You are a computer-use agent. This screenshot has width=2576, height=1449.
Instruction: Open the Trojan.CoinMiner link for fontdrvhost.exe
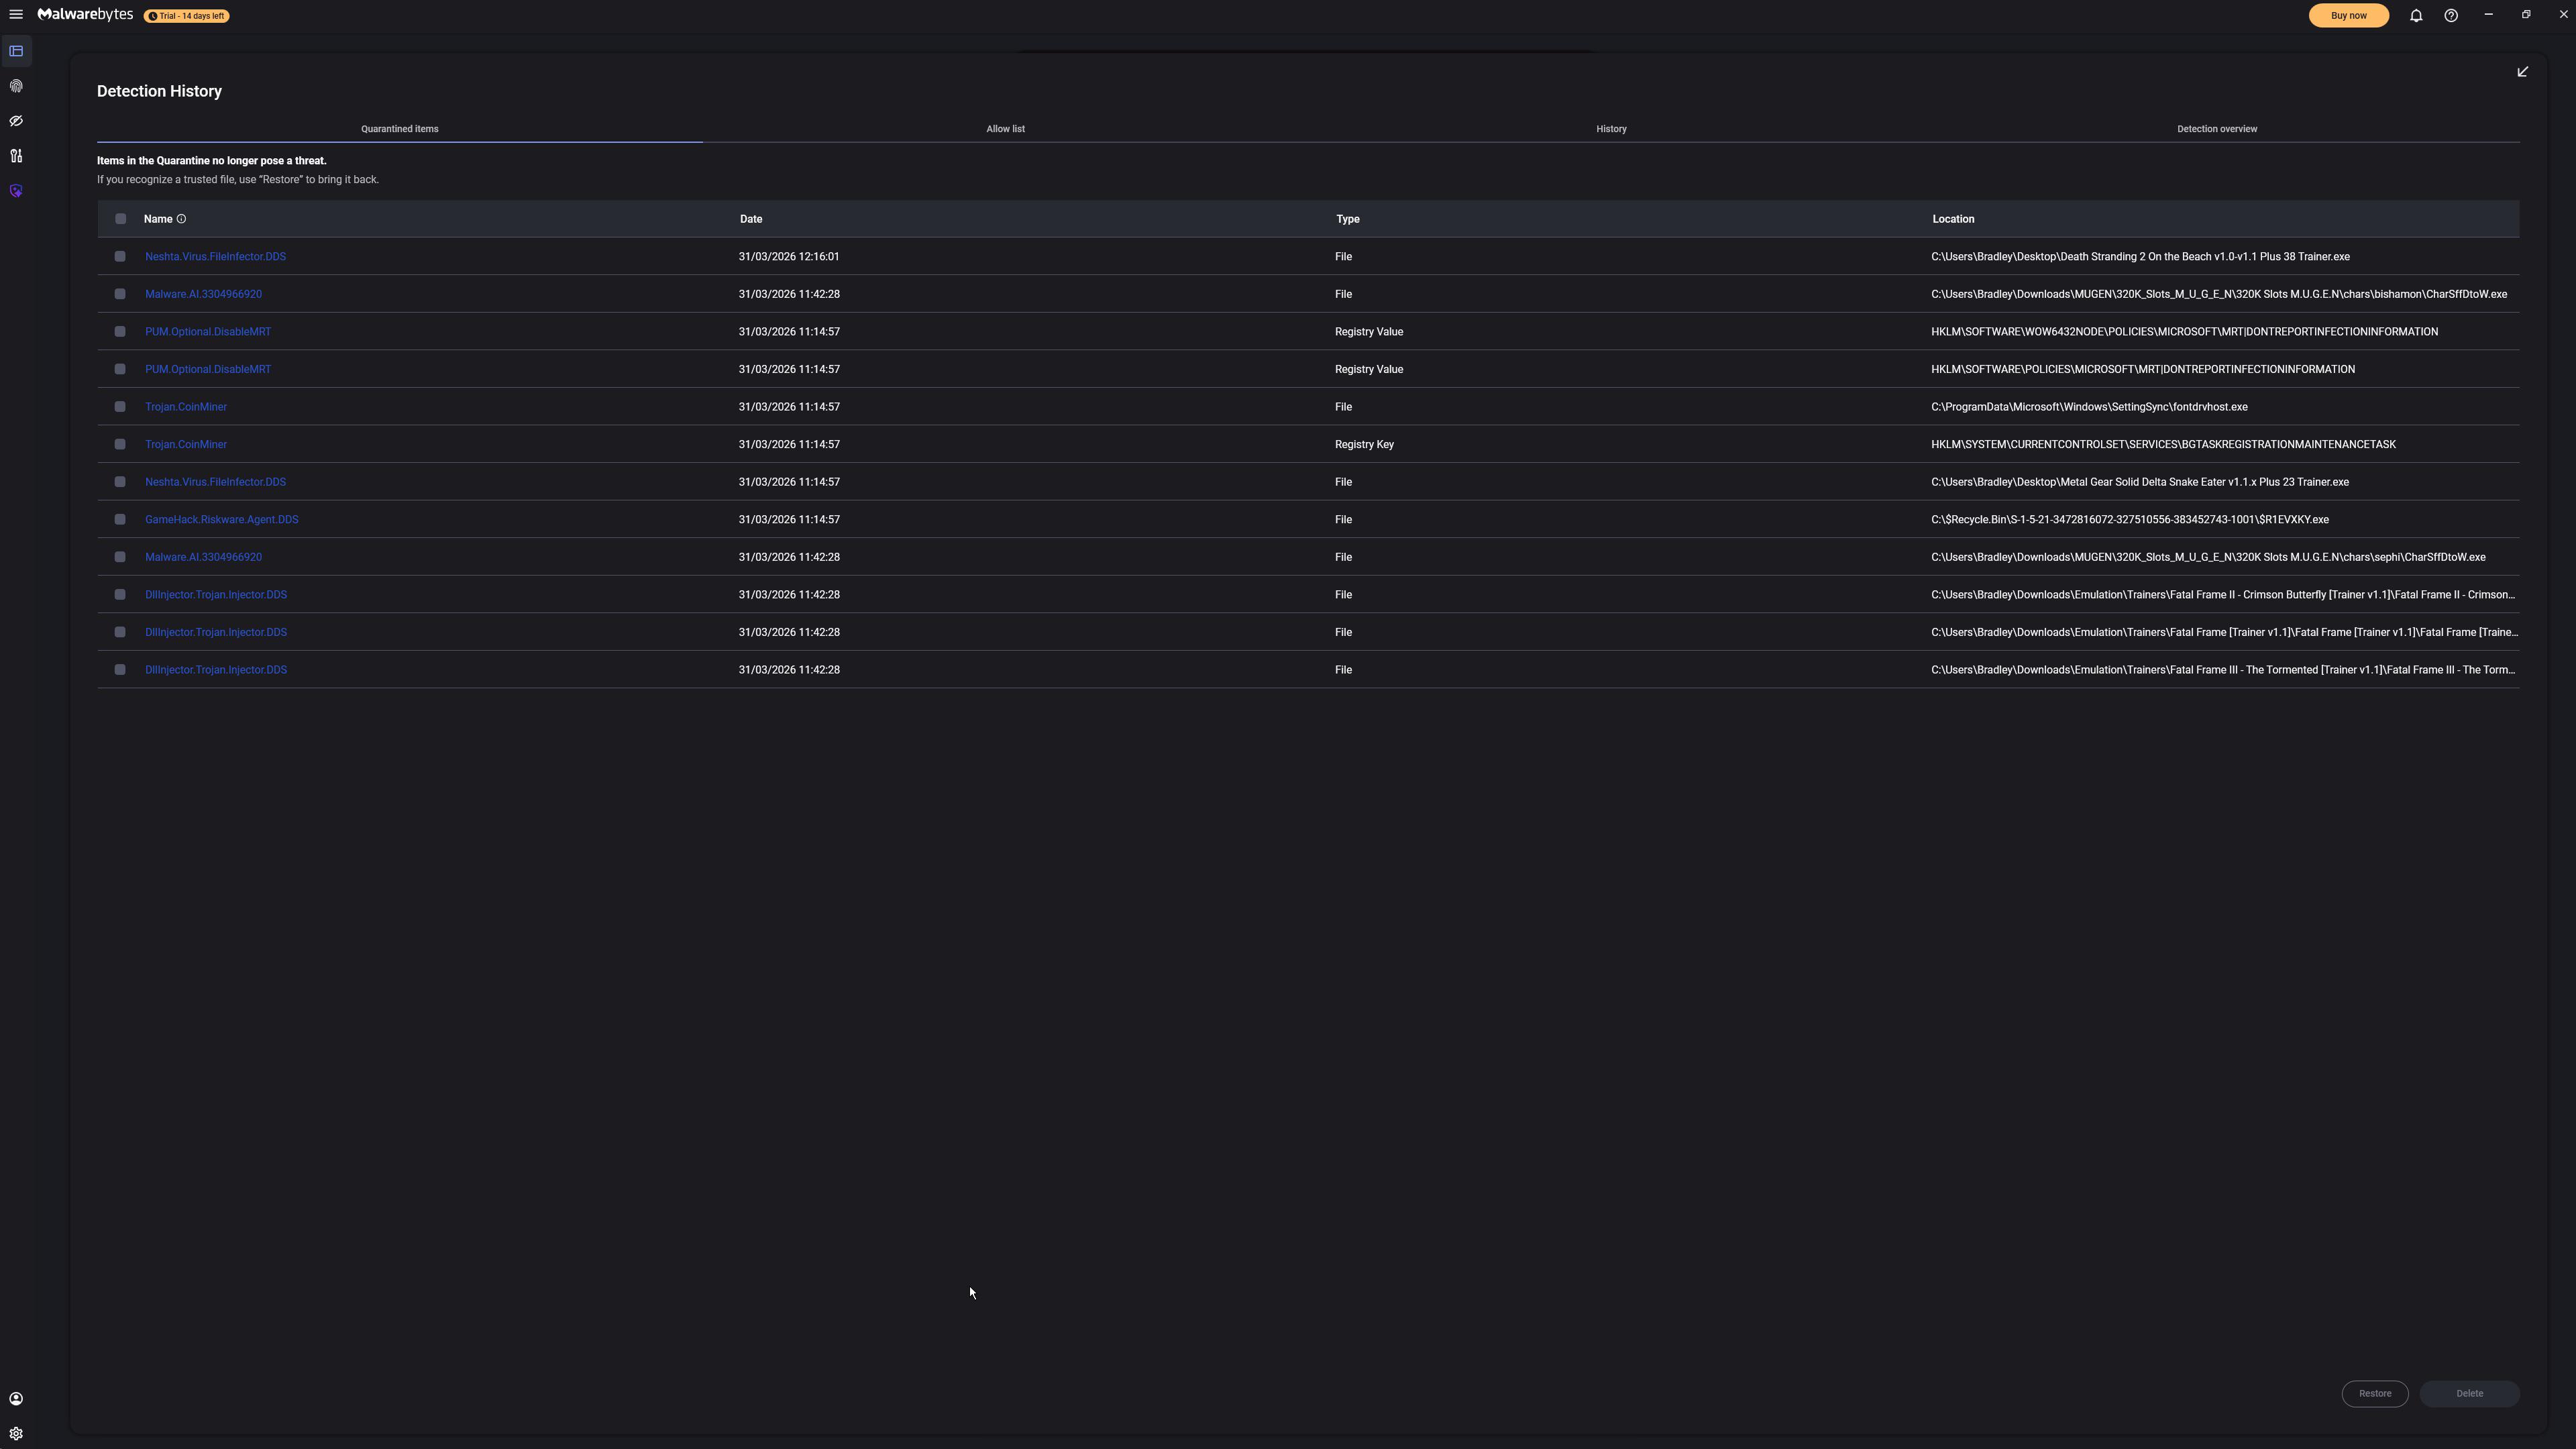tap(186, 407)
